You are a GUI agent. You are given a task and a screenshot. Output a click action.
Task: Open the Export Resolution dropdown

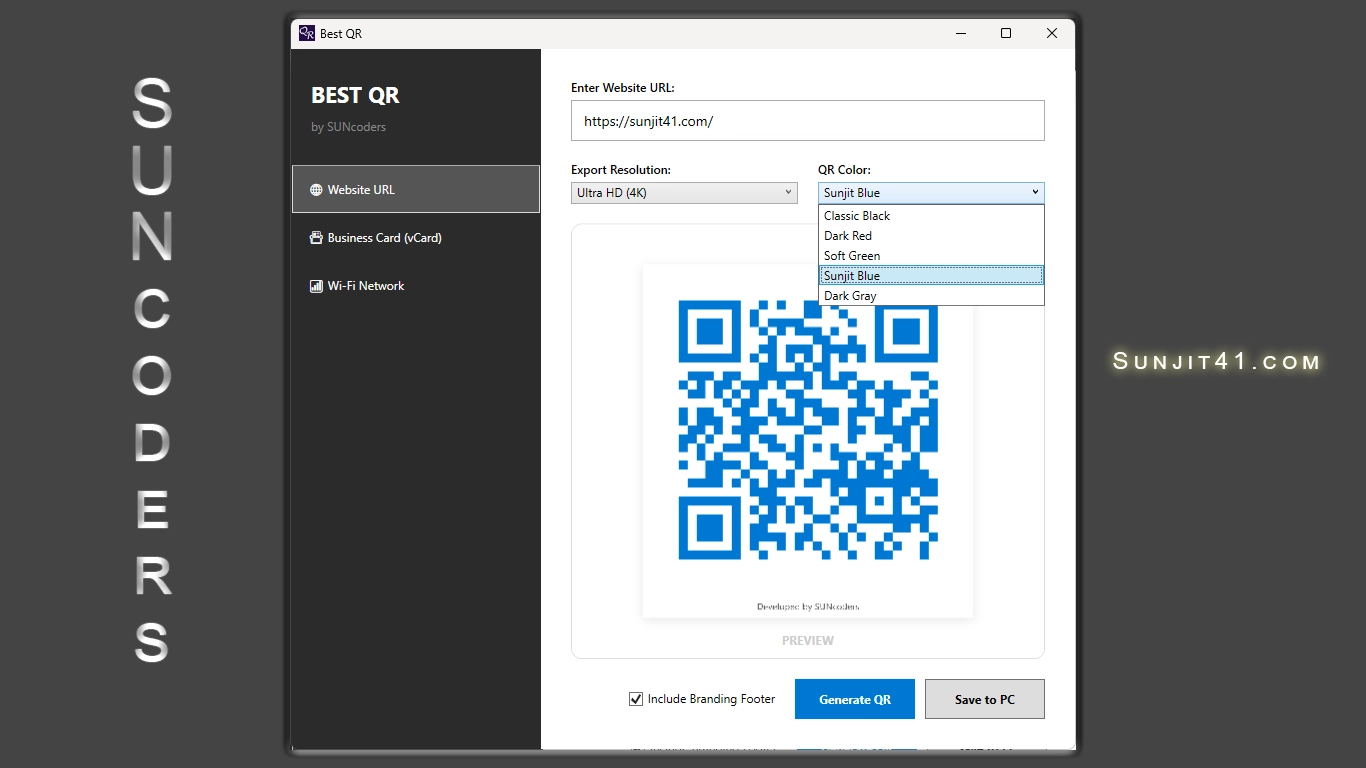pos(684,193)
